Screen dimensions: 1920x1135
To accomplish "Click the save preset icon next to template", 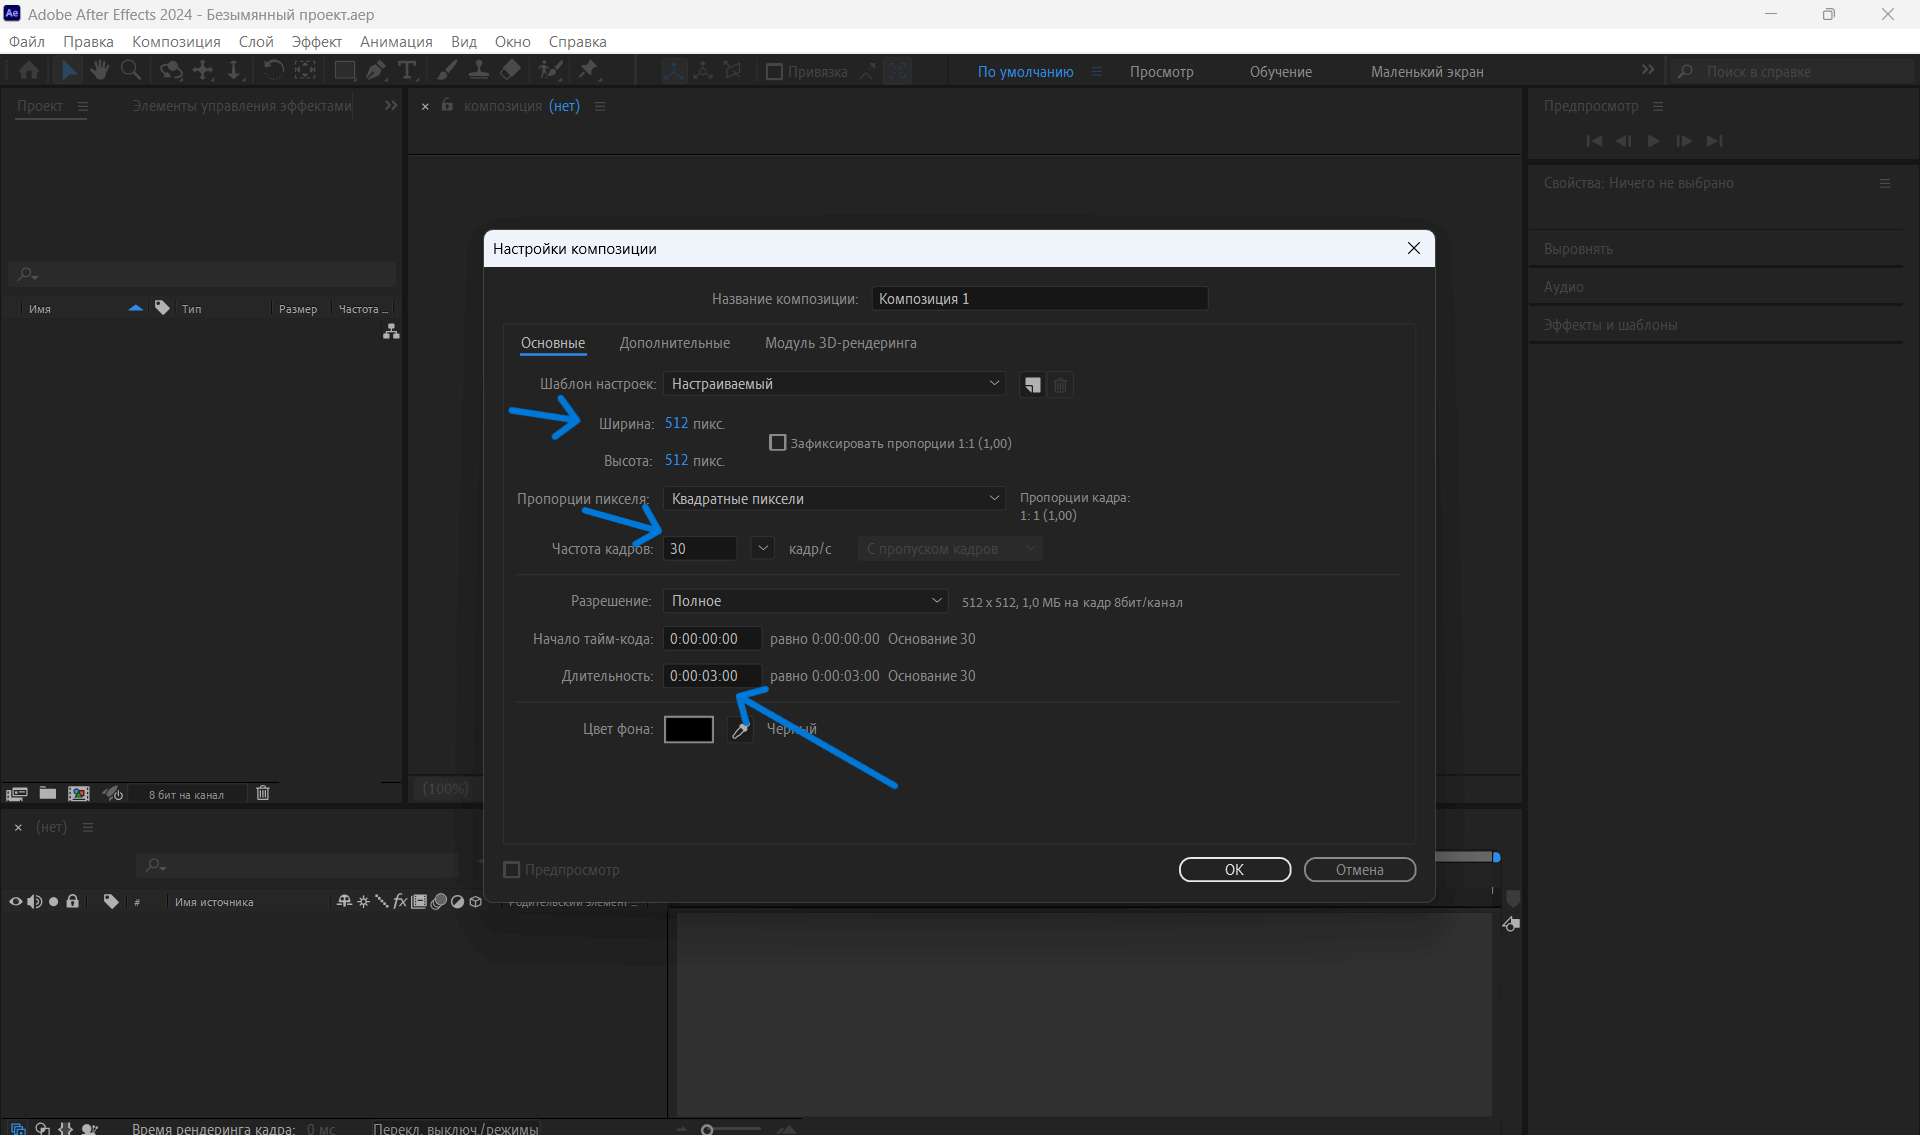I will [x=1032, y=385].
